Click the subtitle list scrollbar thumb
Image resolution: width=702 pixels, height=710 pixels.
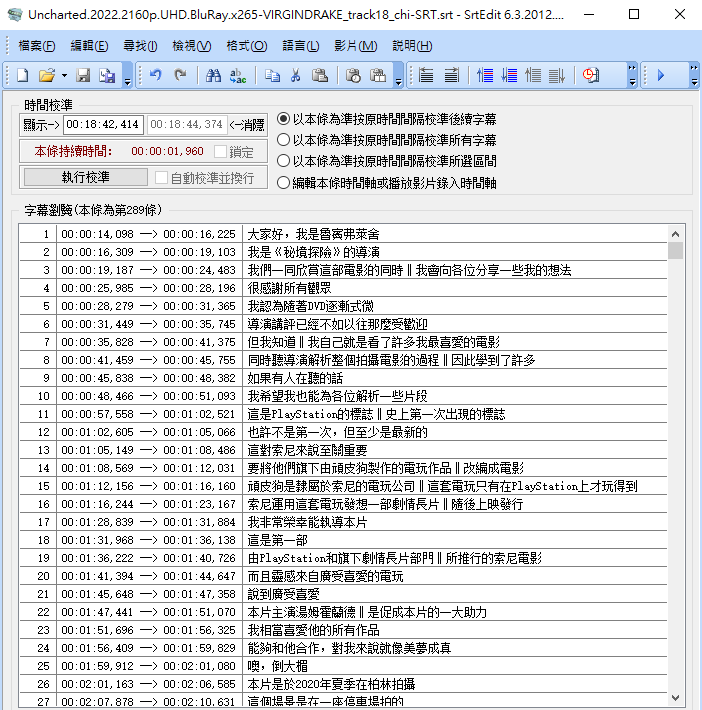click(x=675, y=250)
